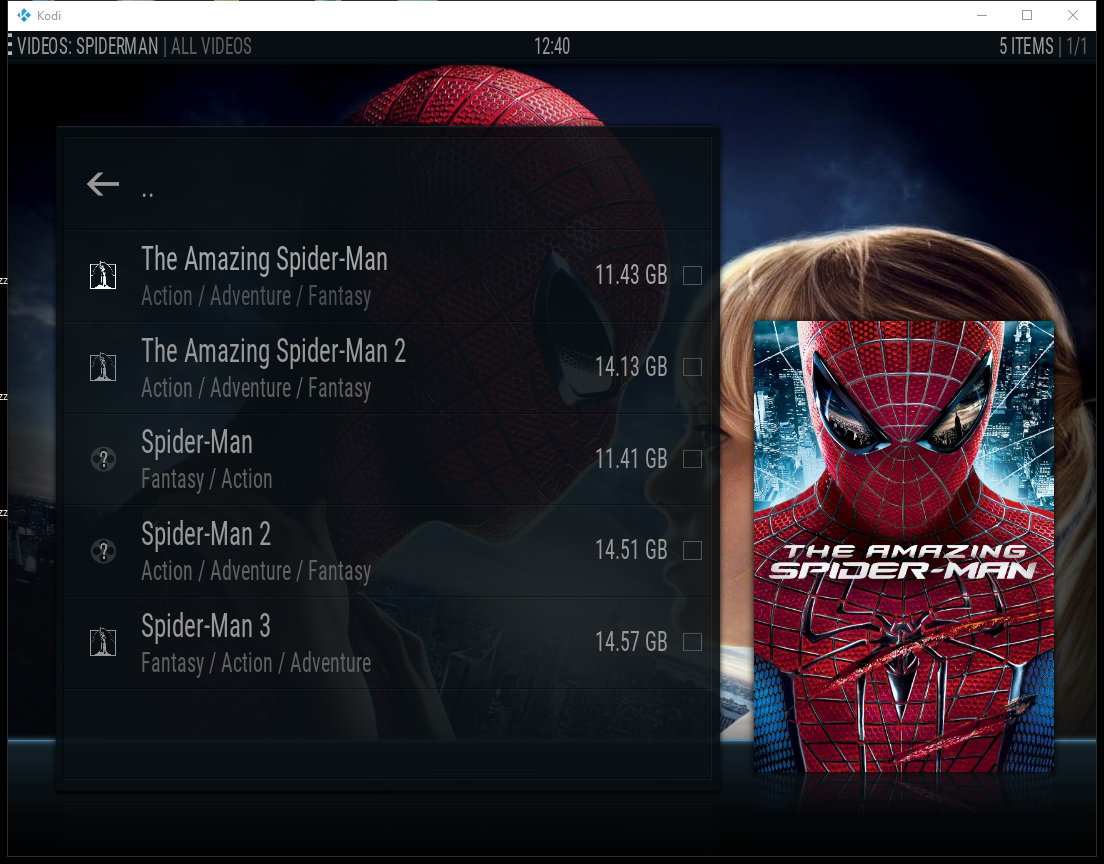This screenshot has width=1104, height=864.
Task: Tick the checkbox next to 11.41 GB
Action: tap(693, 459)
